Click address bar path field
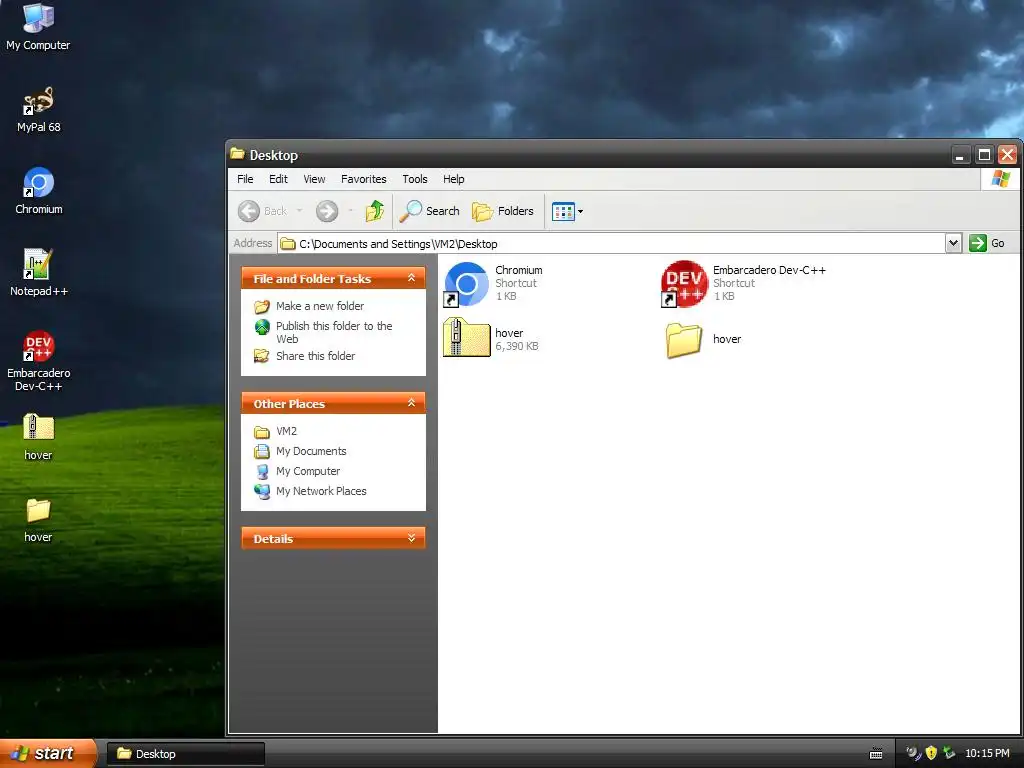This screenshot has width=1024, height=768. point(612,244)
